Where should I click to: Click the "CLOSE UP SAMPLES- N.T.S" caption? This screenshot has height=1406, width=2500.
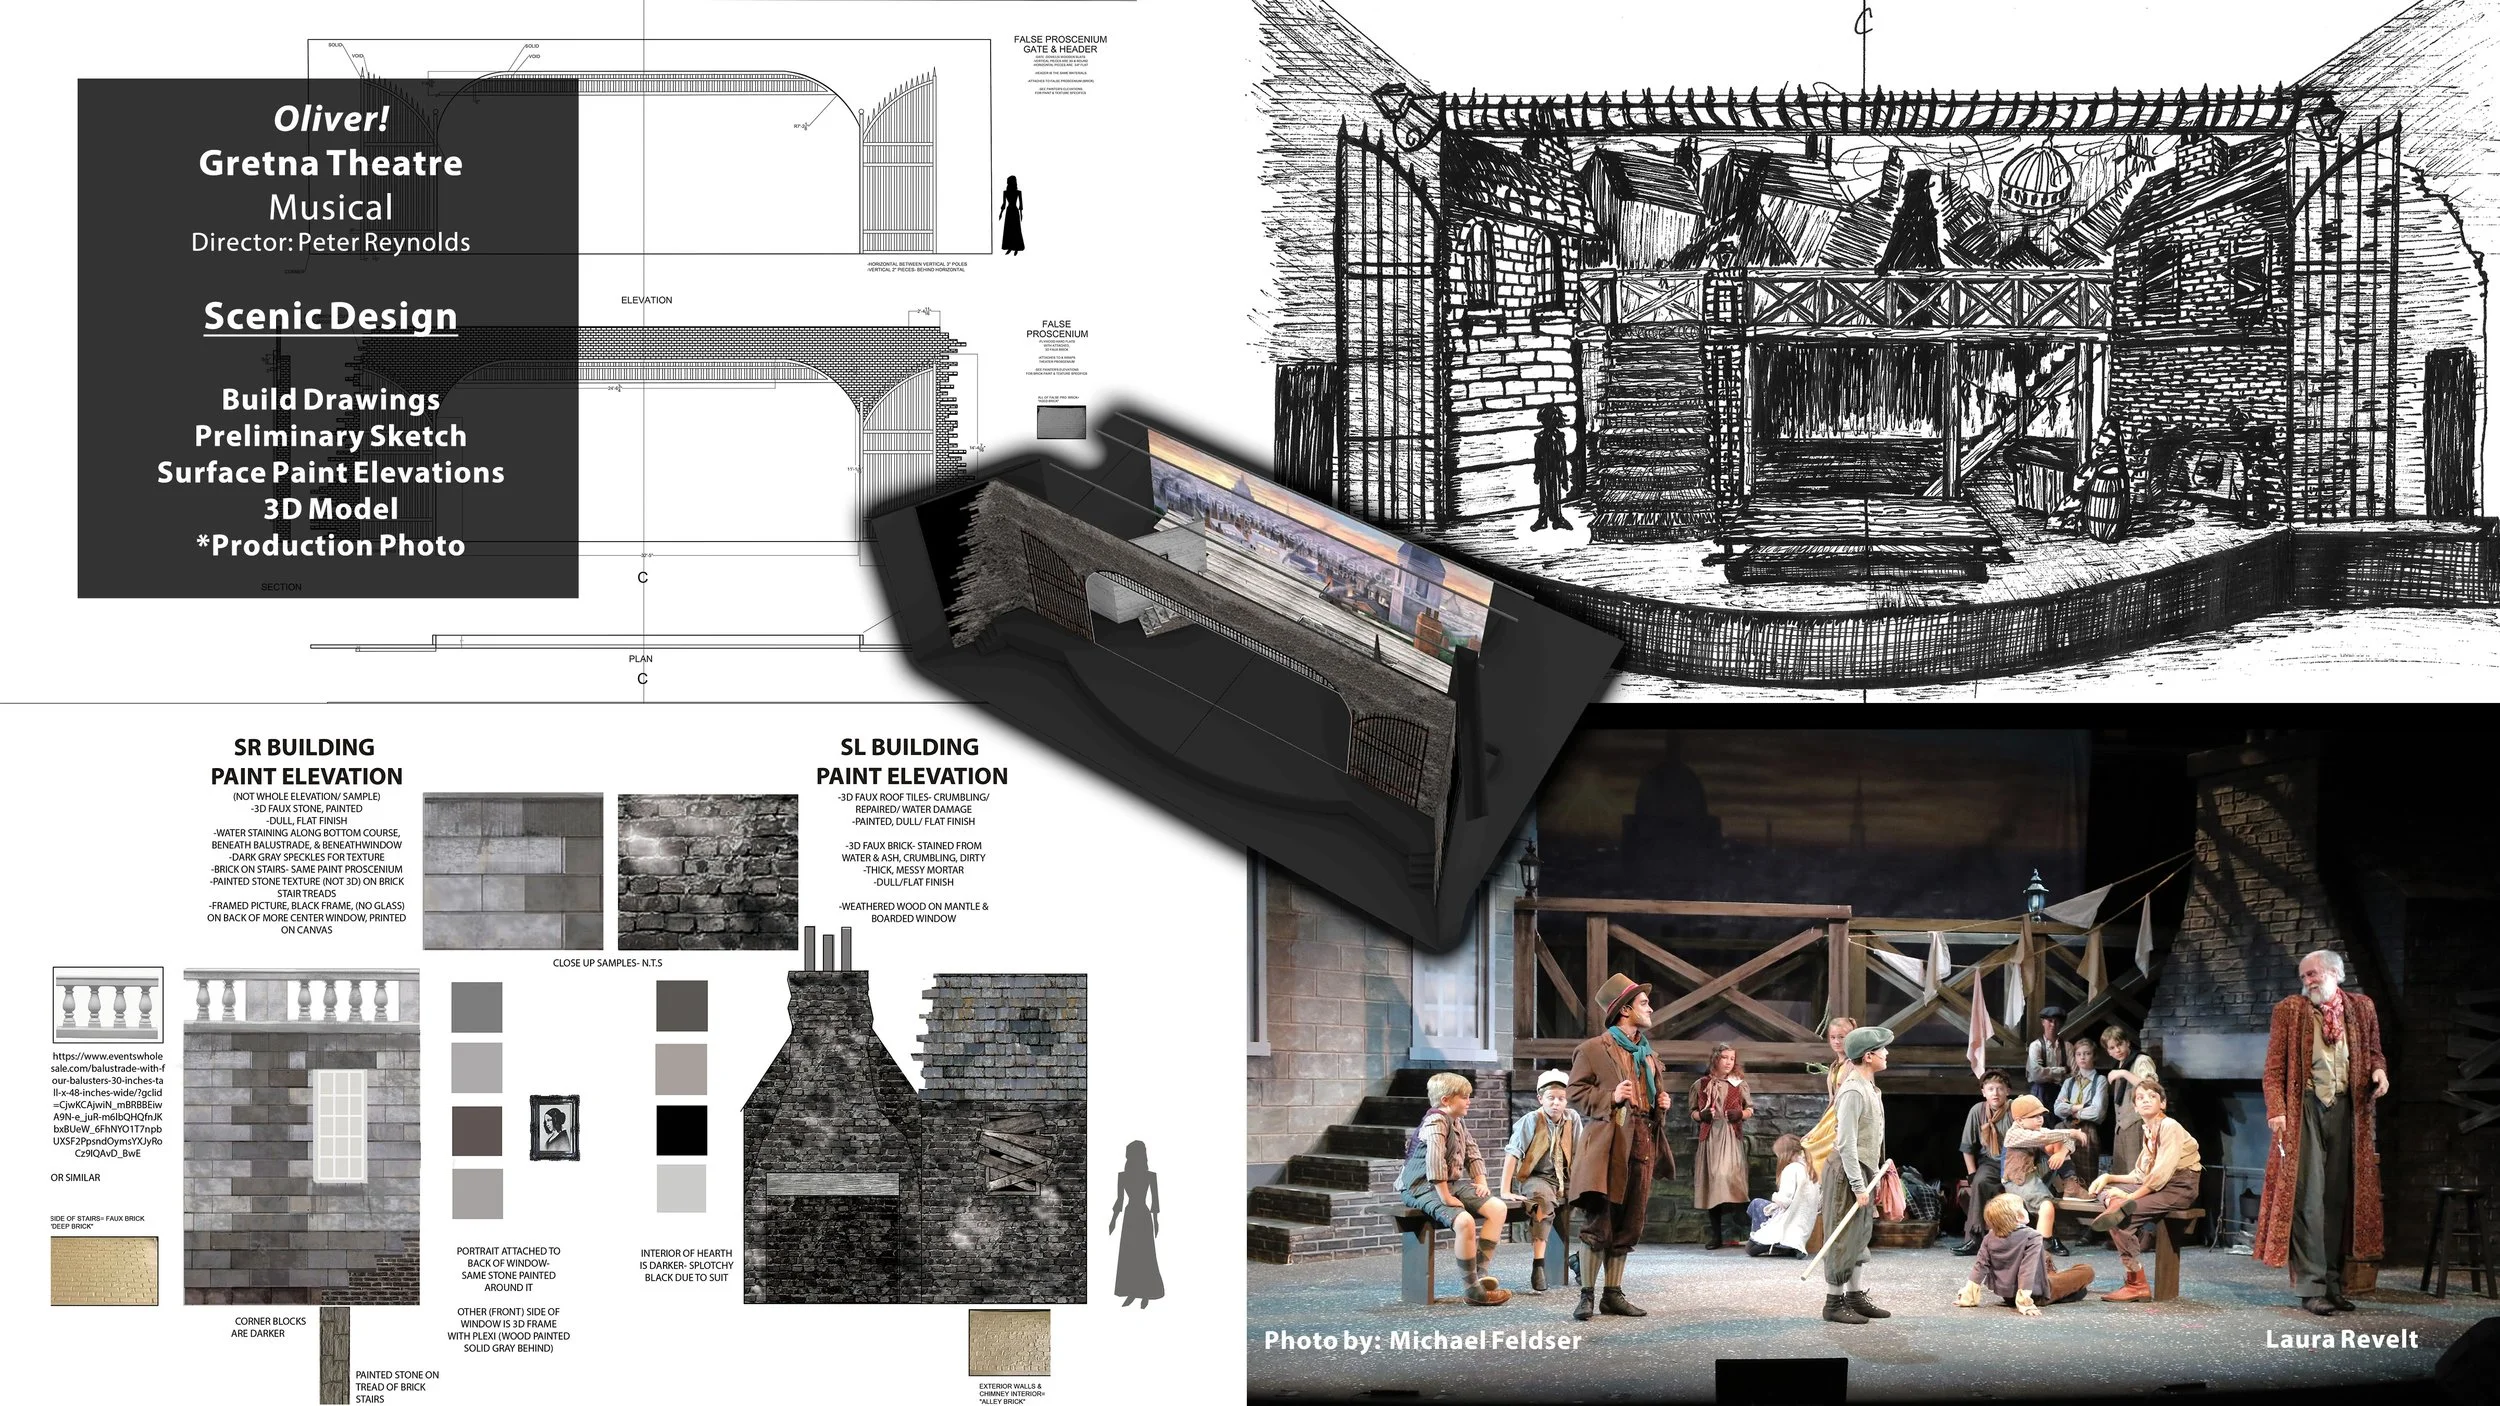[x=608, y=963]
